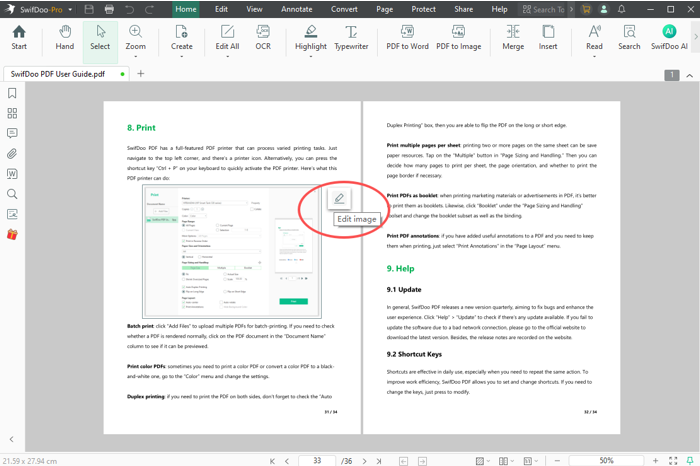Go to the first page
Viewport: 700px width, 466px height.
click(x=272, y=461)
